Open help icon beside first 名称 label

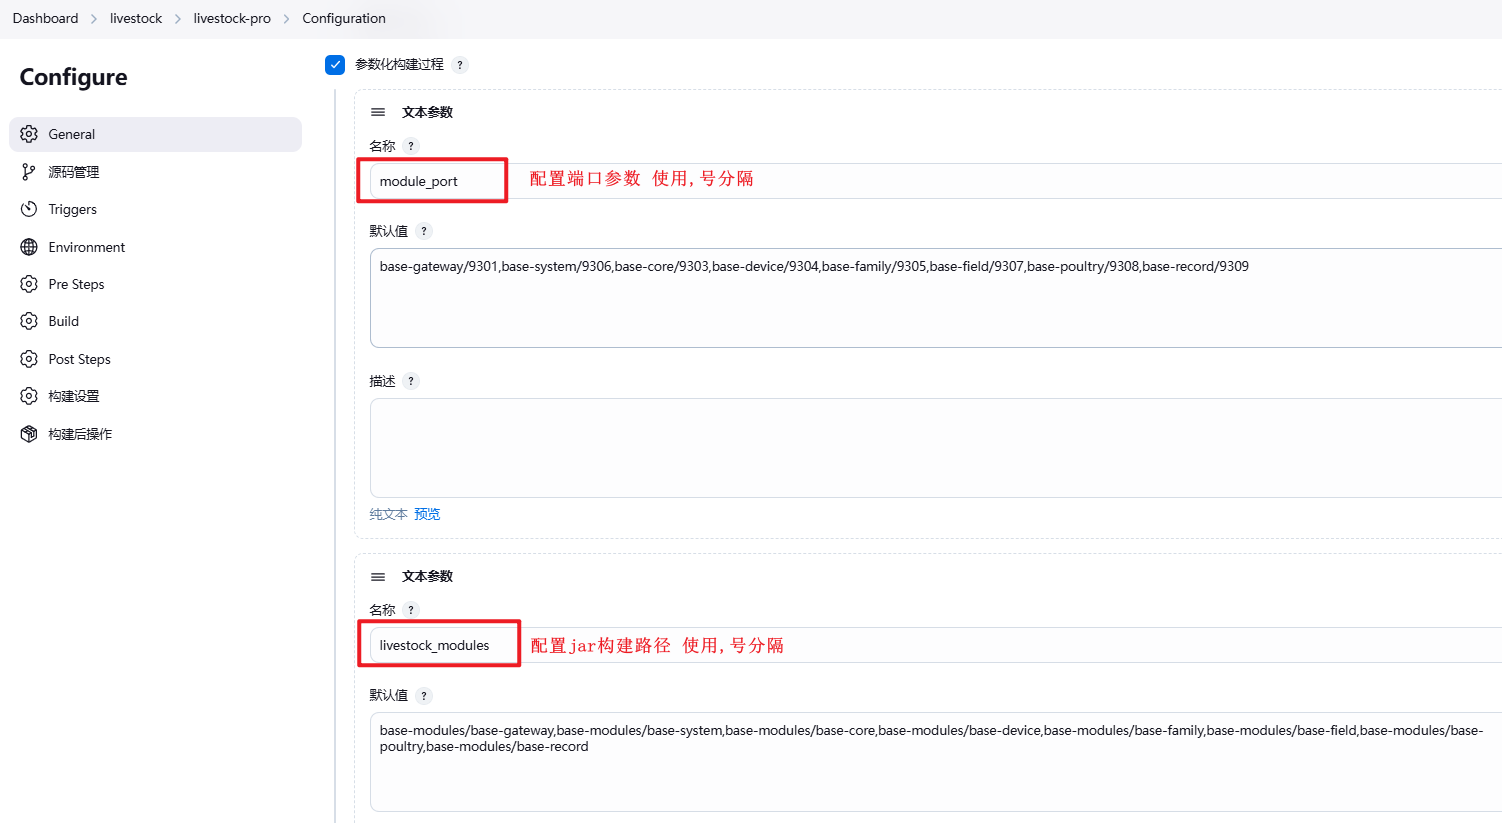coord(411,146)
